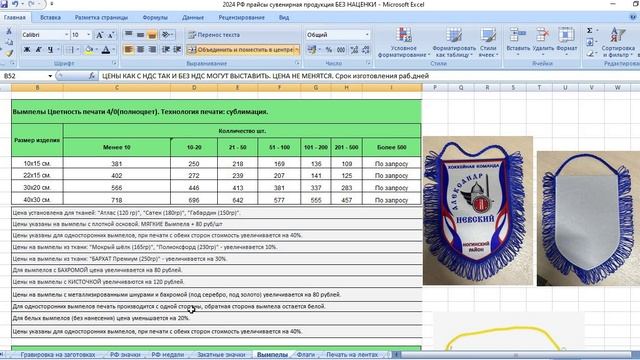This screenshot has width=640, height=360.
Task: Activate the Format Painter brush
Action: point(9,53)
